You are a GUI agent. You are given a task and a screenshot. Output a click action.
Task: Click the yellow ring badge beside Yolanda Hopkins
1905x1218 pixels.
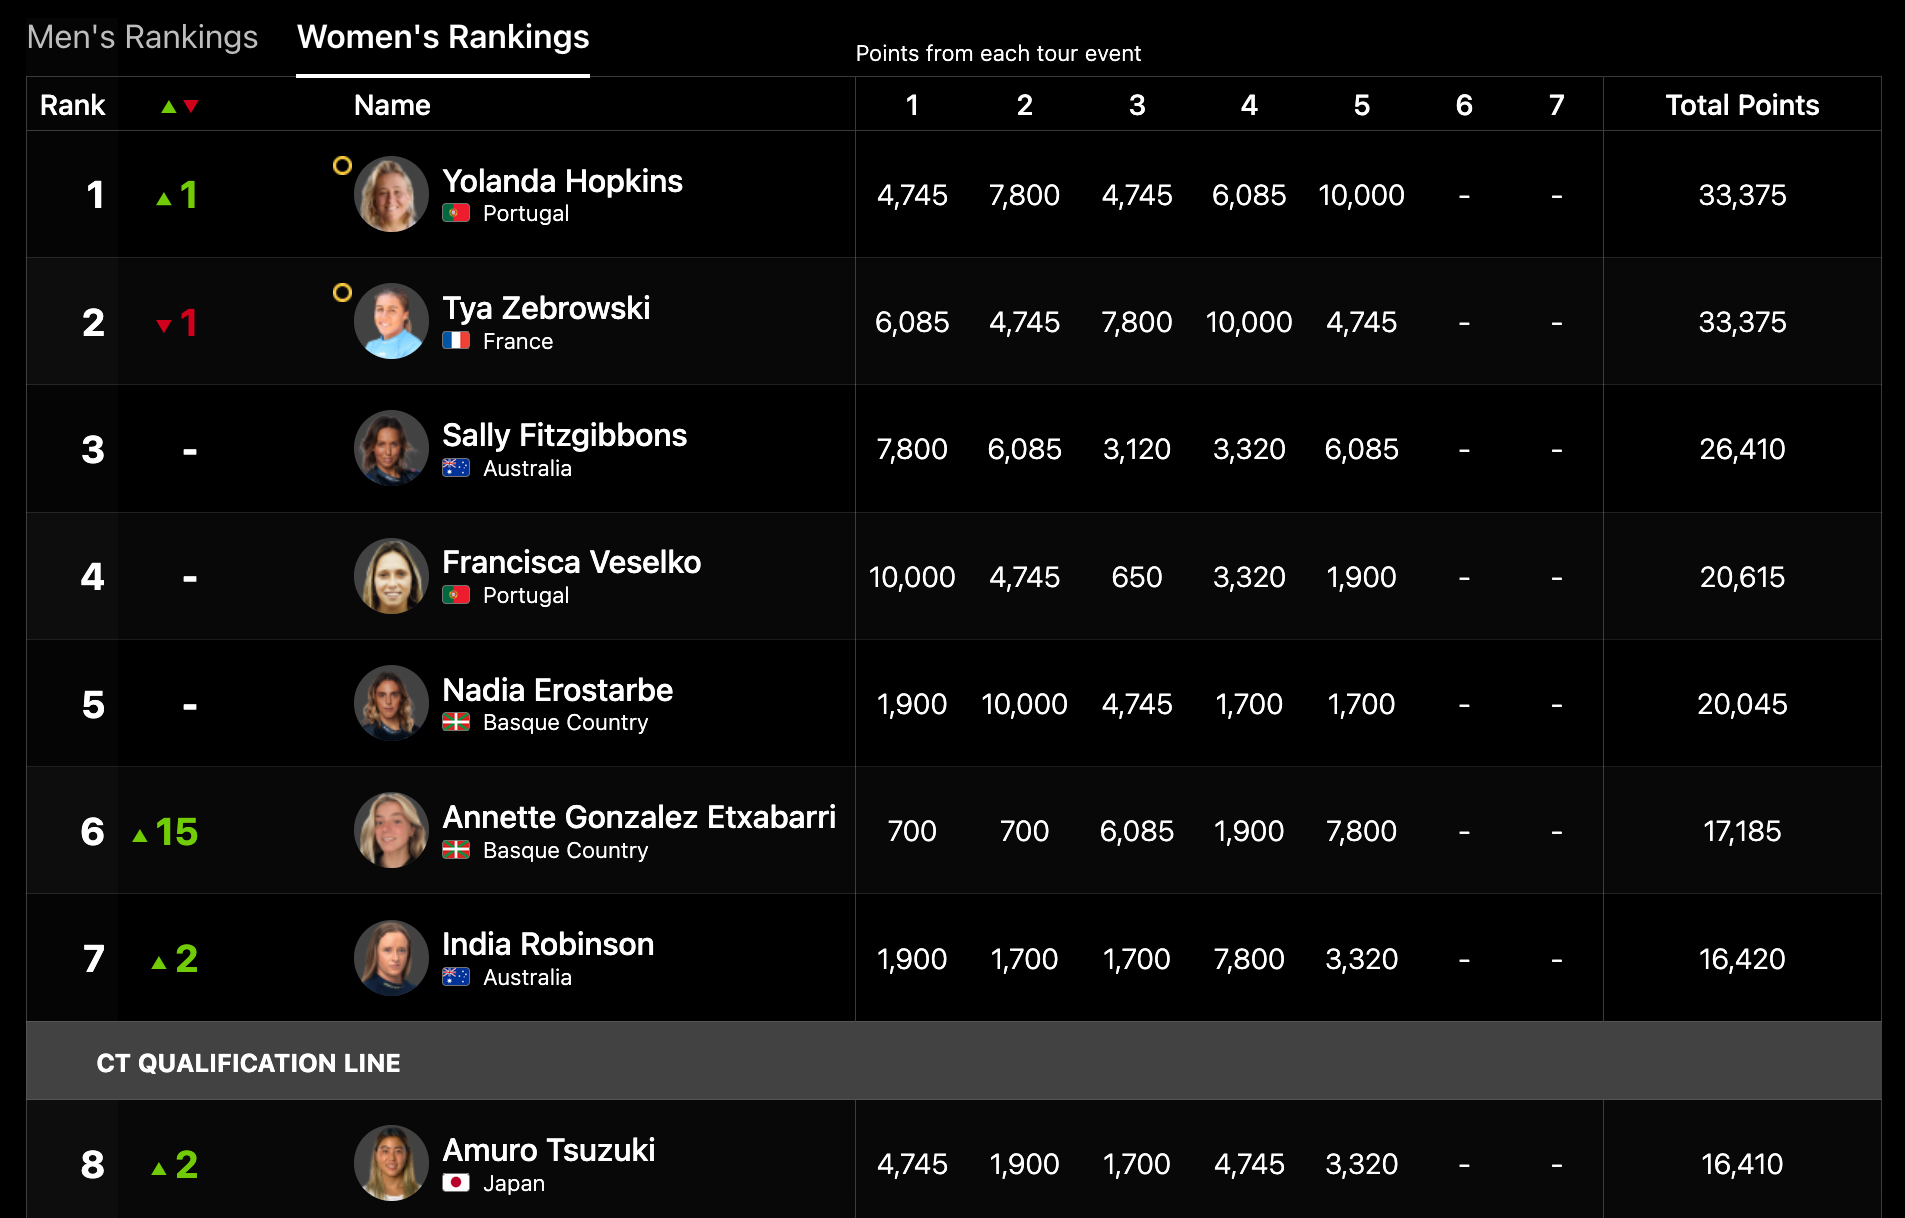click(342, 166)
